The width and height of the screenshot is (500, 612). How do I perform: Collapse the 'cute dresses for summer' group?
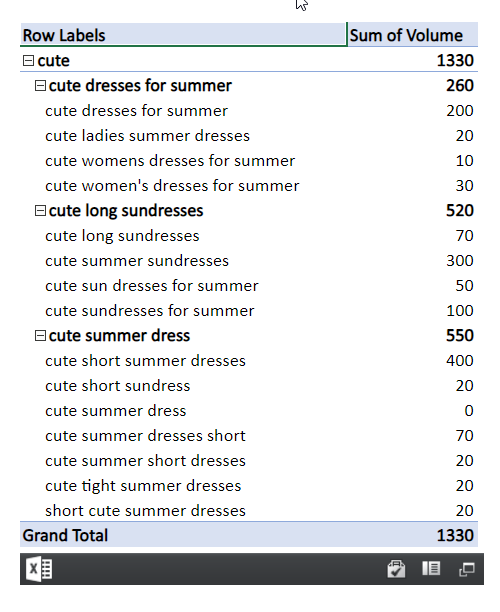pyautogui.click(x=40, y=85)
